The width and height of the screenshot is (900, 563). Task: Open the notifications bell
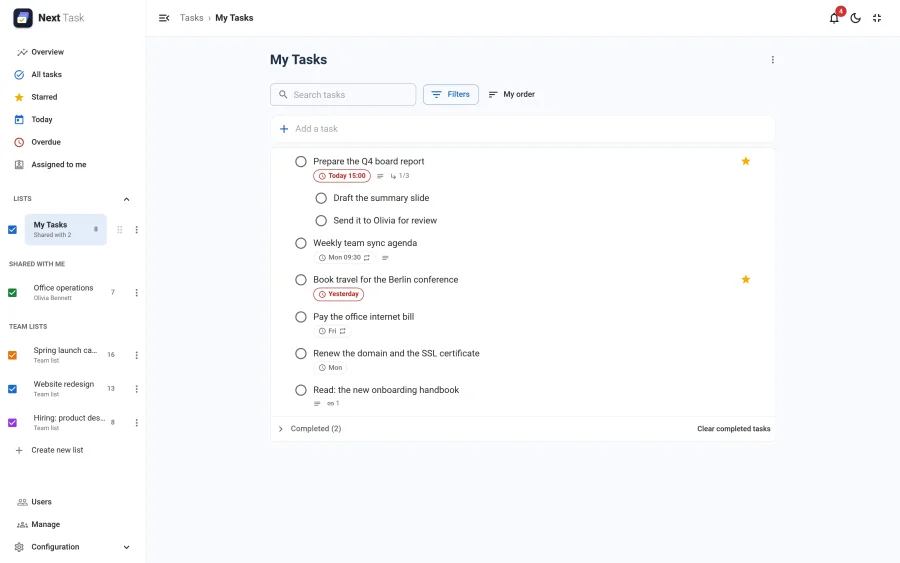(834, 18)
